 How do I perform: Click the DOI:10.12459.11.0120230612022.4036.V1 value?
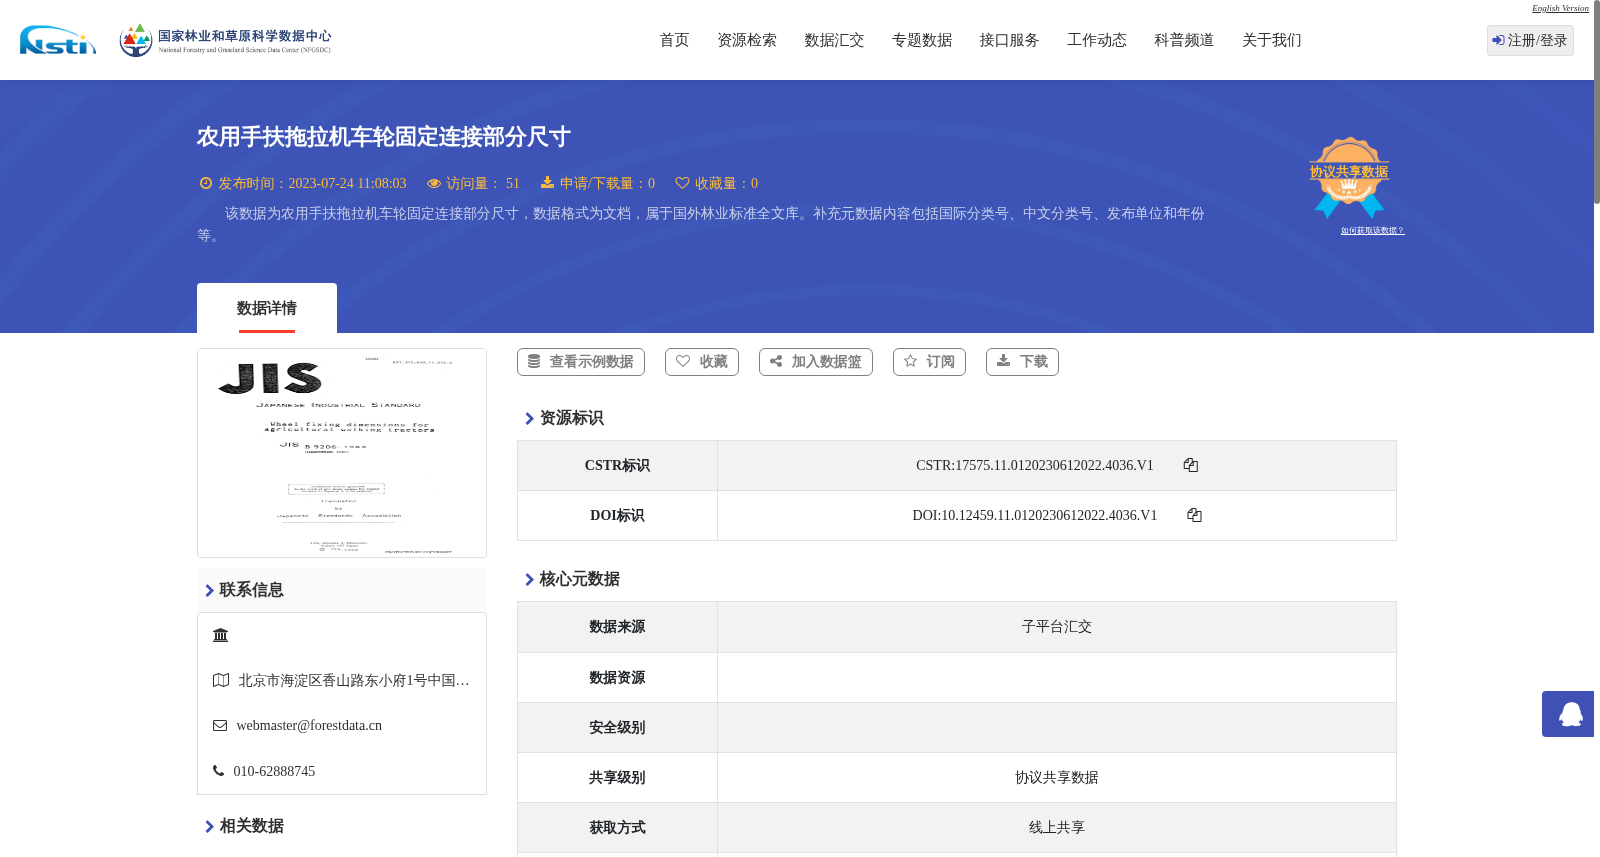1035,515
